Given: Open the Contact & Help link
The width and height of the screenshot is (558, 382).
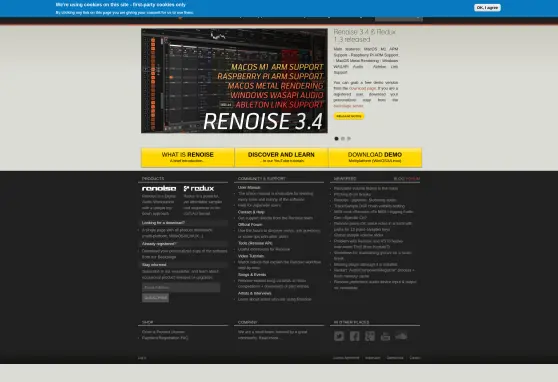Looking at the screenshot, I should [x=251, y=212].
